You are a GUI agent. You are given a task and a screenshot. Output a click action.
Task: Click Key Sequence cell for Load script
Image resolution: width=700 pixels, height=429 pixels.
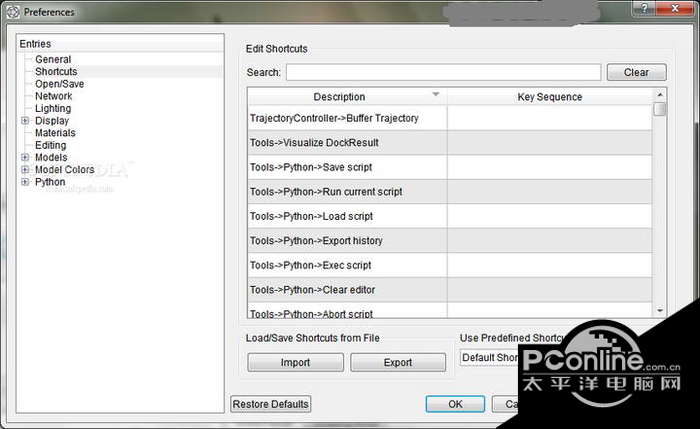click(x=550, y=217)
